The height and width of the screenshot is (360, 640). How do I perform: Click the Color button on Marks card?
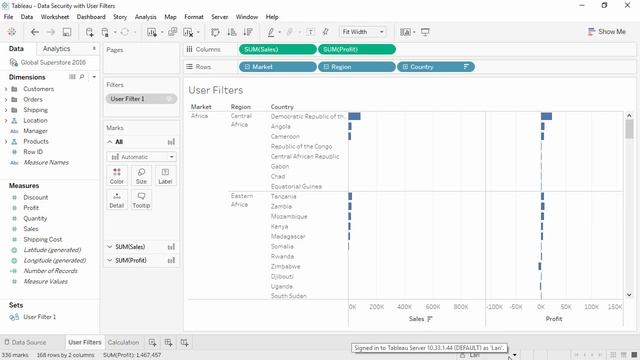pos(117,176)
